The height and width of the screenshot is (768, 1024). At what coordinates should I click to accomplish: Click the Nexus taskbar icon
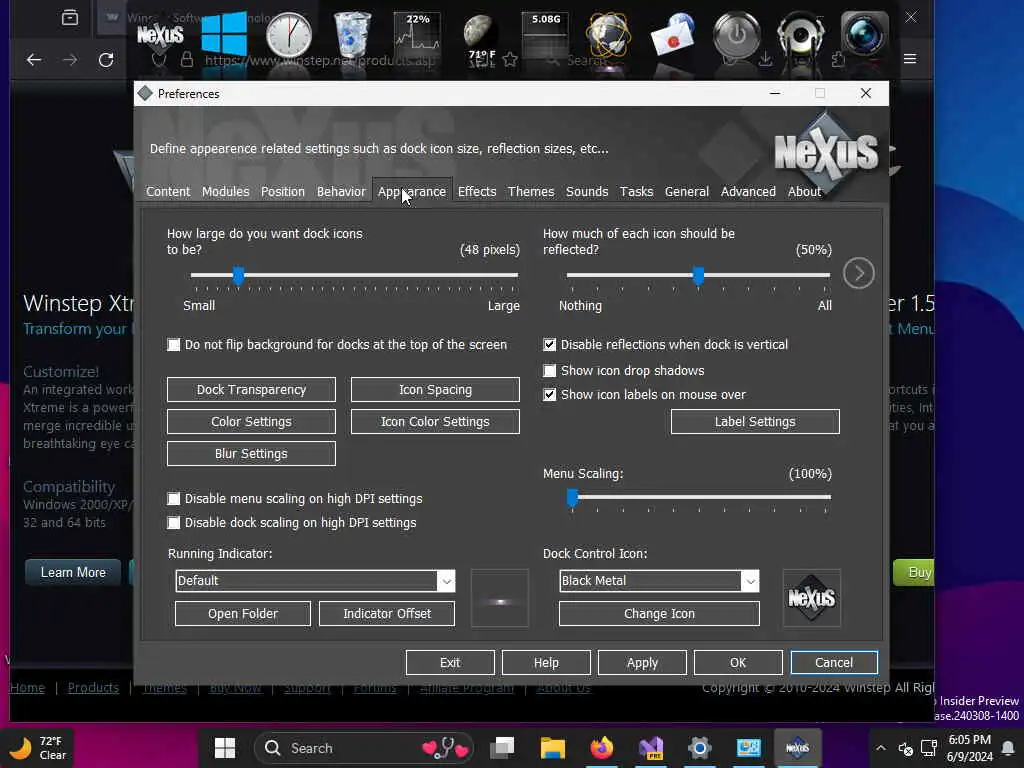[797, 748]
